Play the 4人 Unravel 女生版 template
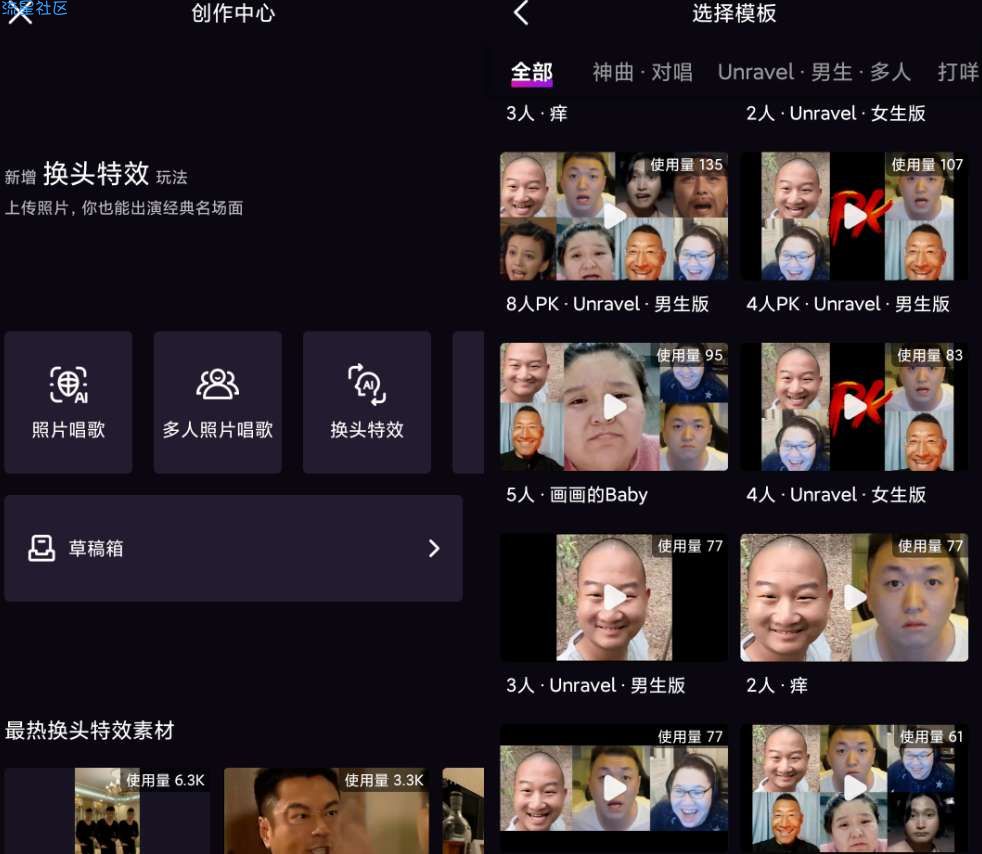 [x=854, y=407]
